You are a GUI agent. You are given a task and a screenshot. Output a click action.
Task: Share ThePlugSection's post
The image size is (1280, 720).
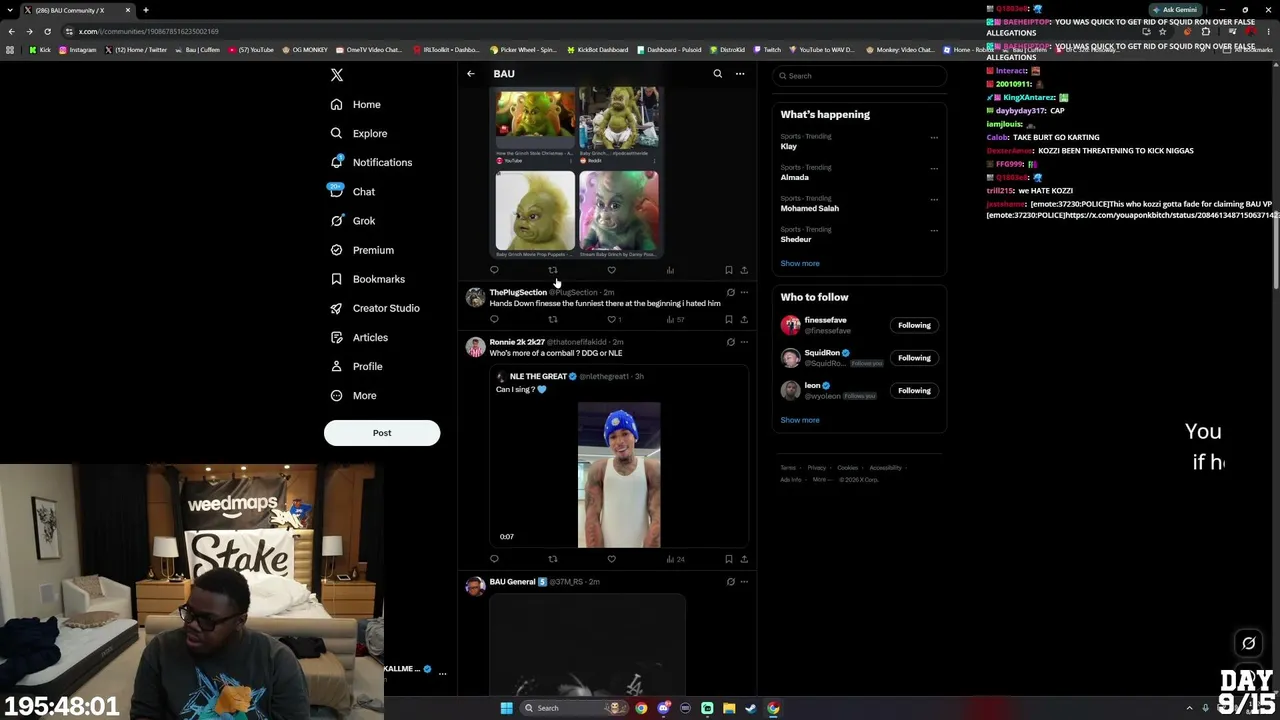point(744,319)
